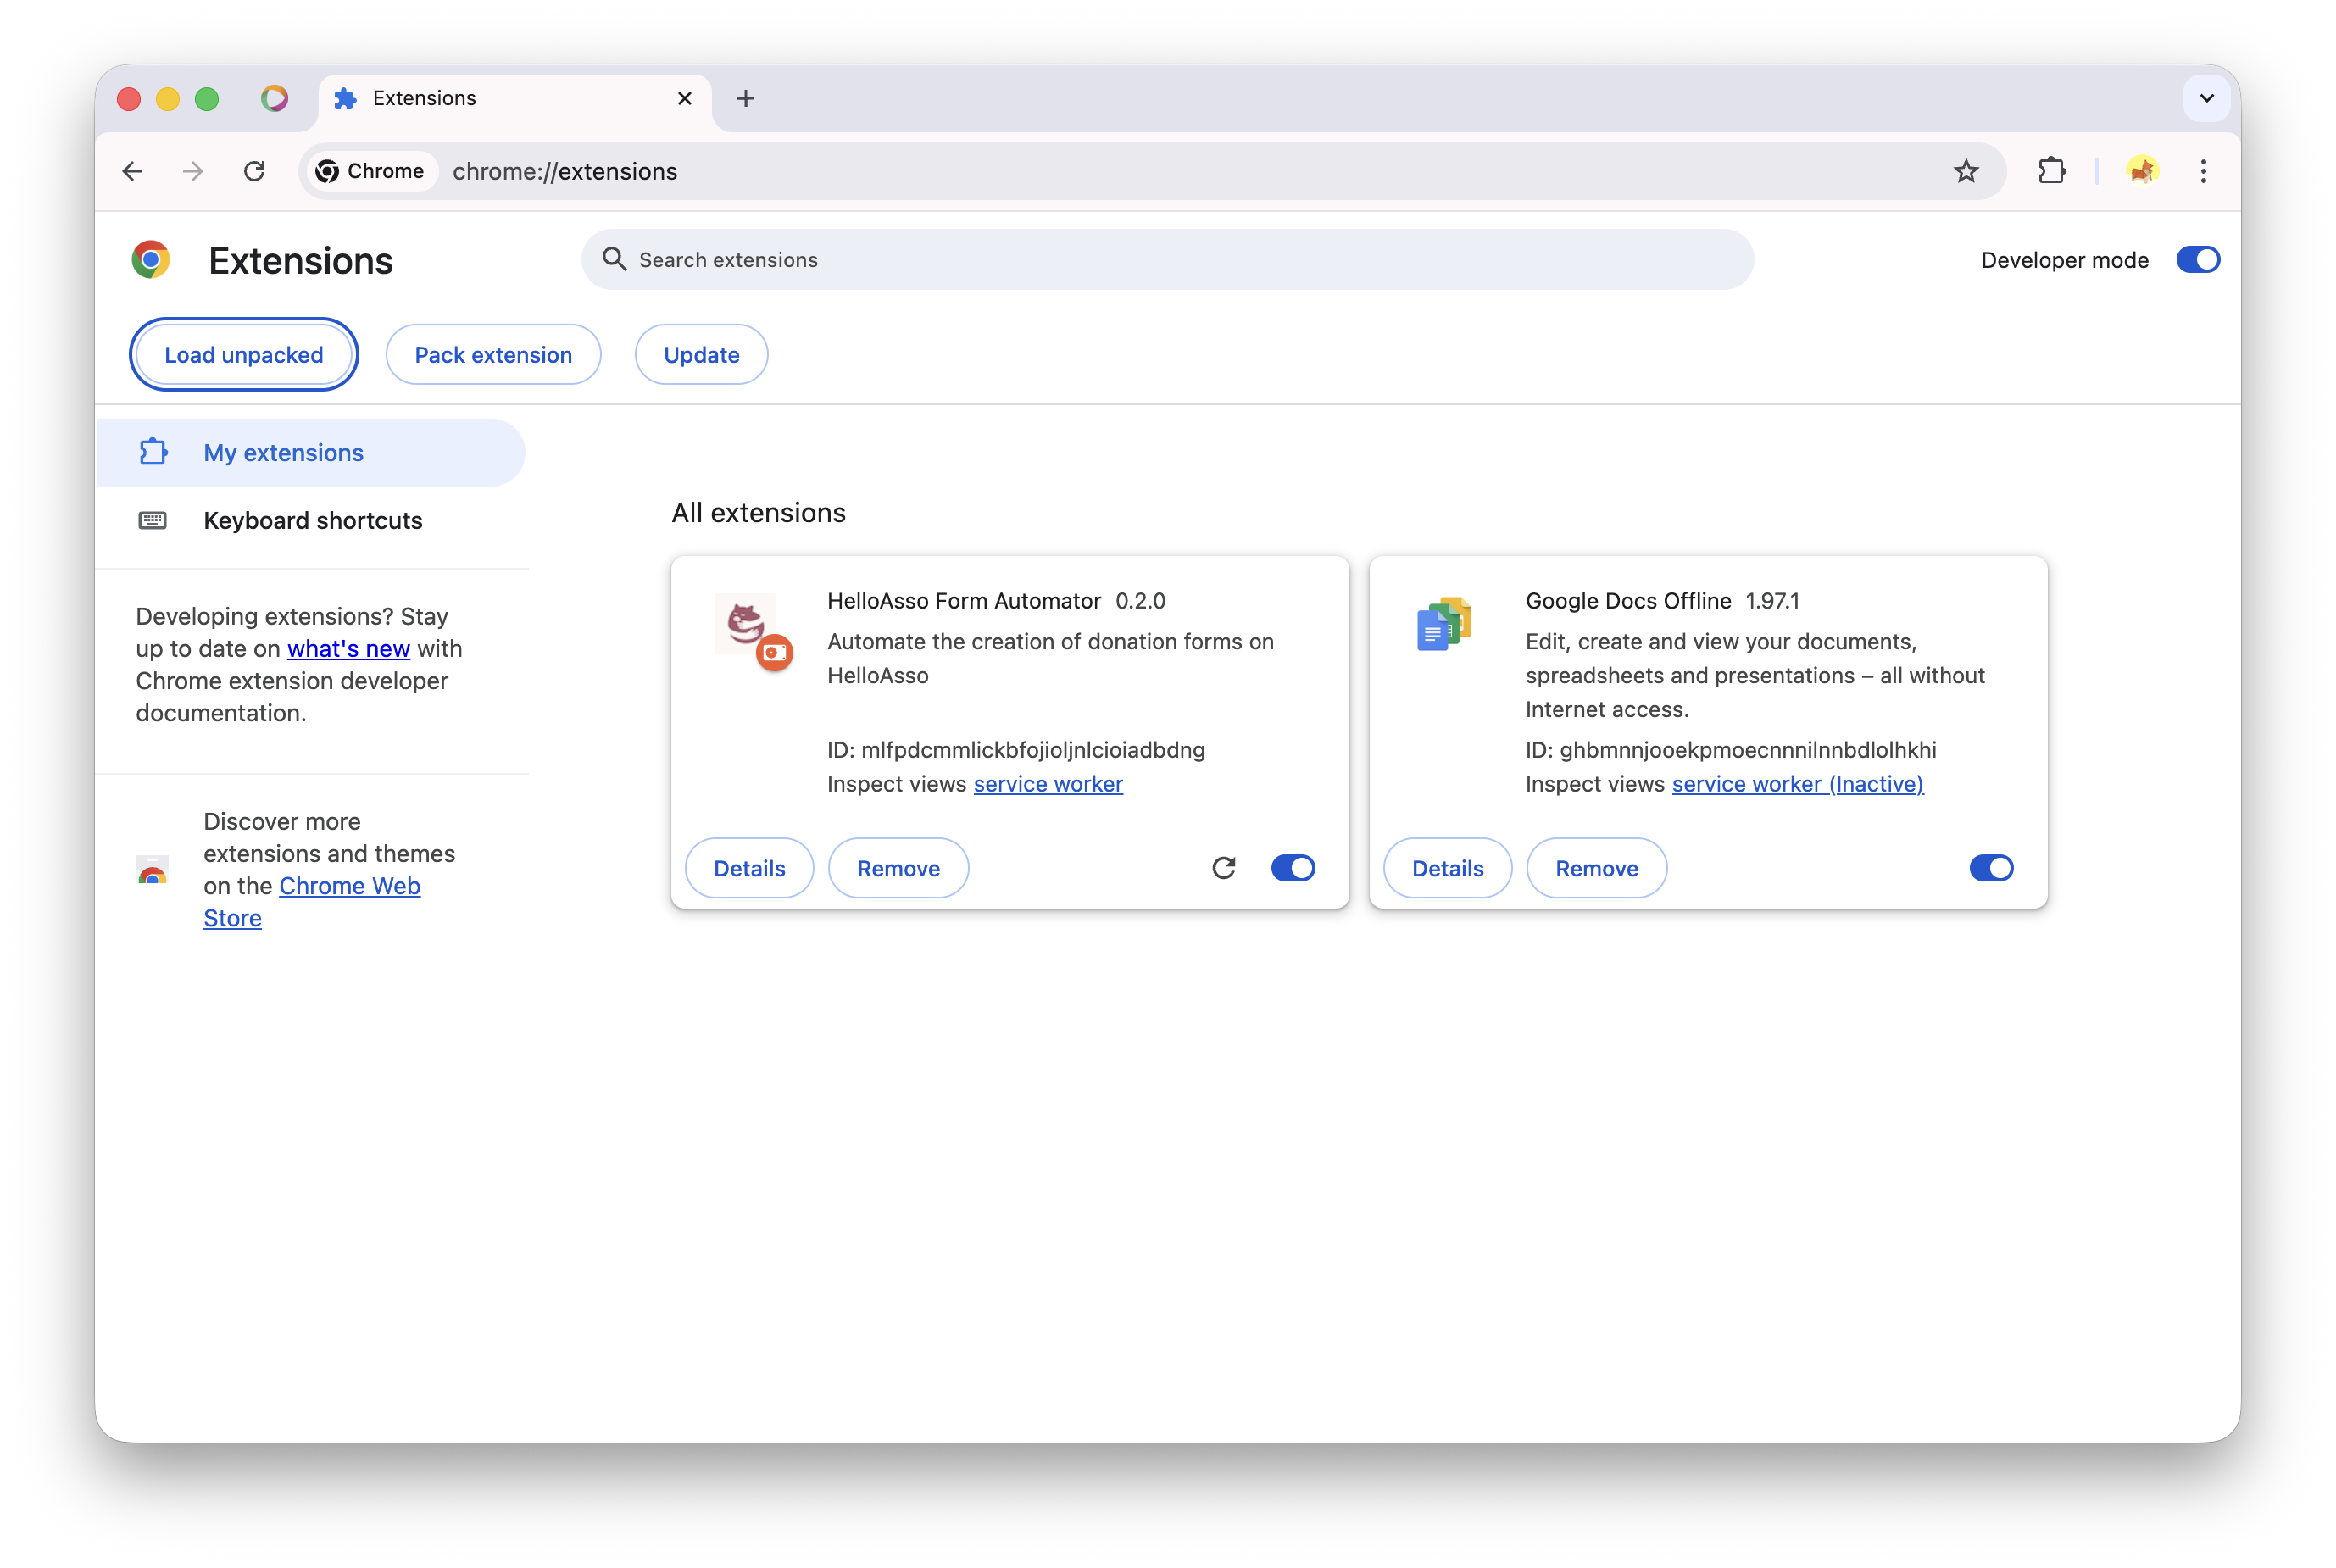Screen dimensions: 2336x1568
Task: Click the Load unpacked button
Action: pos(243,354)
